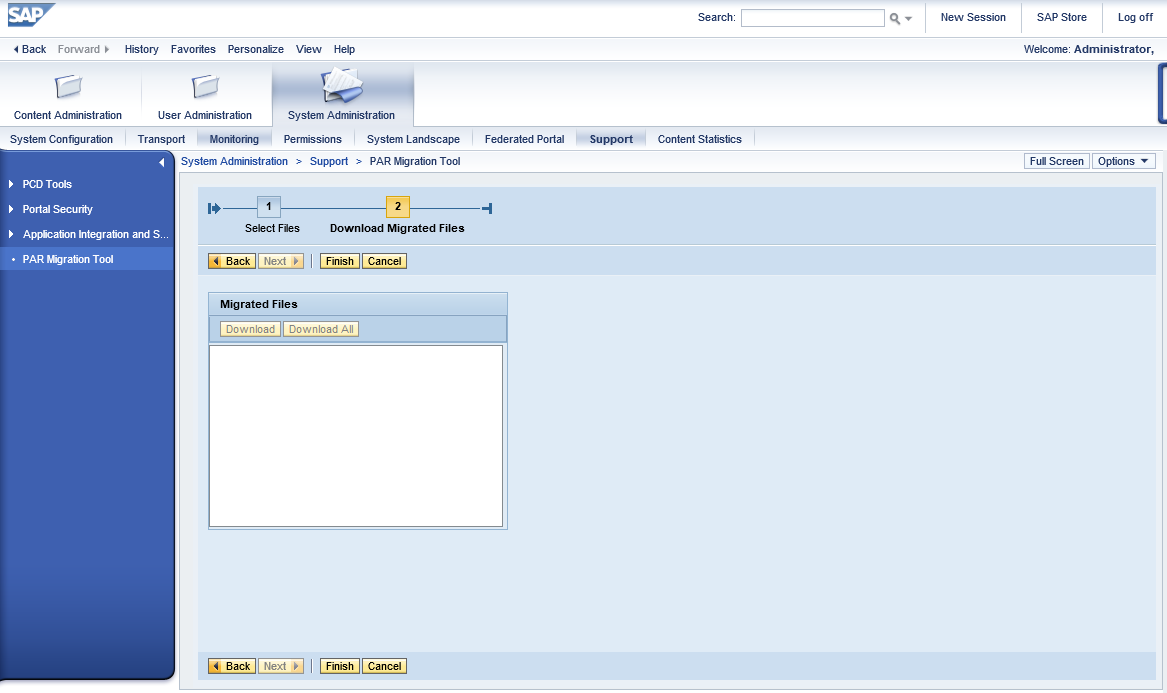Go Forward in portal navigation

pos(83,49)
